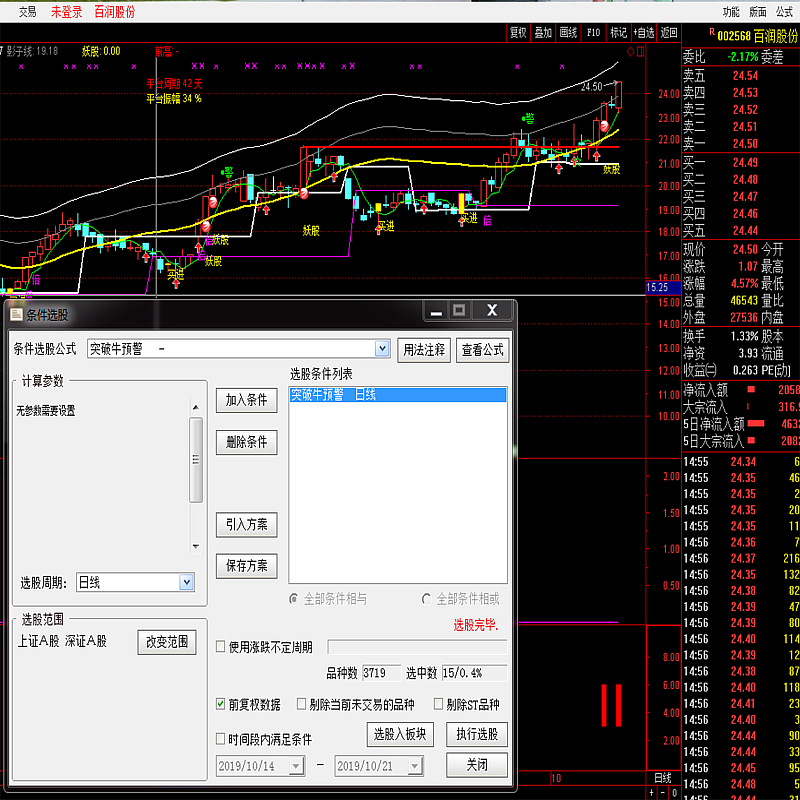Screen dimensions: 800x800
Task: Select 突破牛预警 日线 in condition list
Action: tap(398, 395)
